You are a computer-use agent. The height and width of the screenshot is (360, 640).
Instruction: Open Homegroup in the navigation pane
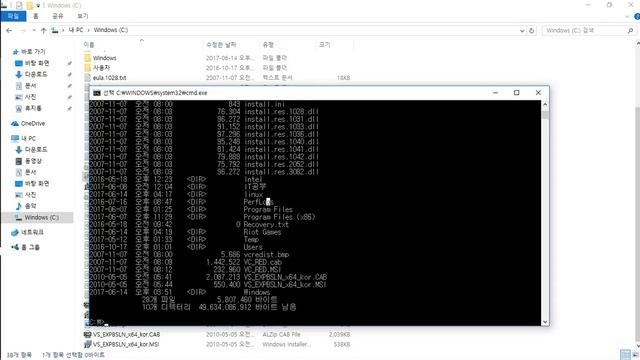26,247
